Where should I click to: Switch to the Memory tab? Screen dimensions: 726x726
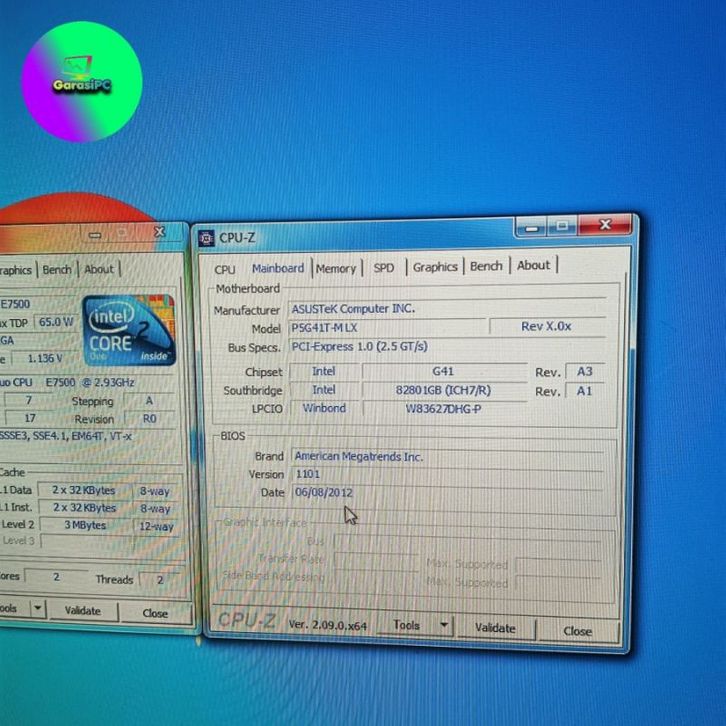[x=336, y=269]
